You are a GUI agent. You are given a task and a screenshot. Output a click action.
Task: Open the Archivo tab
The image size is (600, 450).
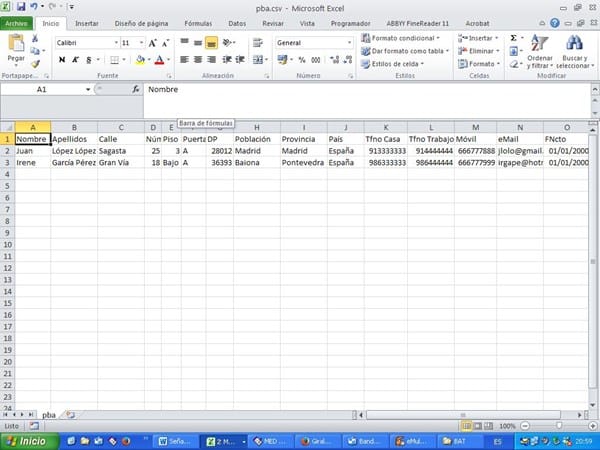tap(16, 24)
